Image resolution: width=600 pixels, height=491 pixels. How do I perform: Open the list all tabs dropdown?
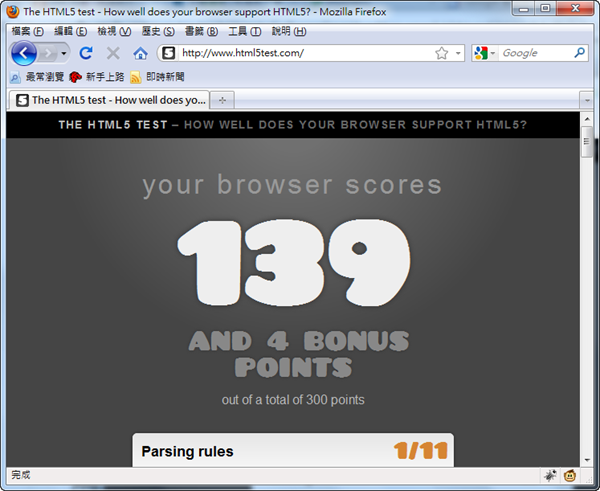585,100
